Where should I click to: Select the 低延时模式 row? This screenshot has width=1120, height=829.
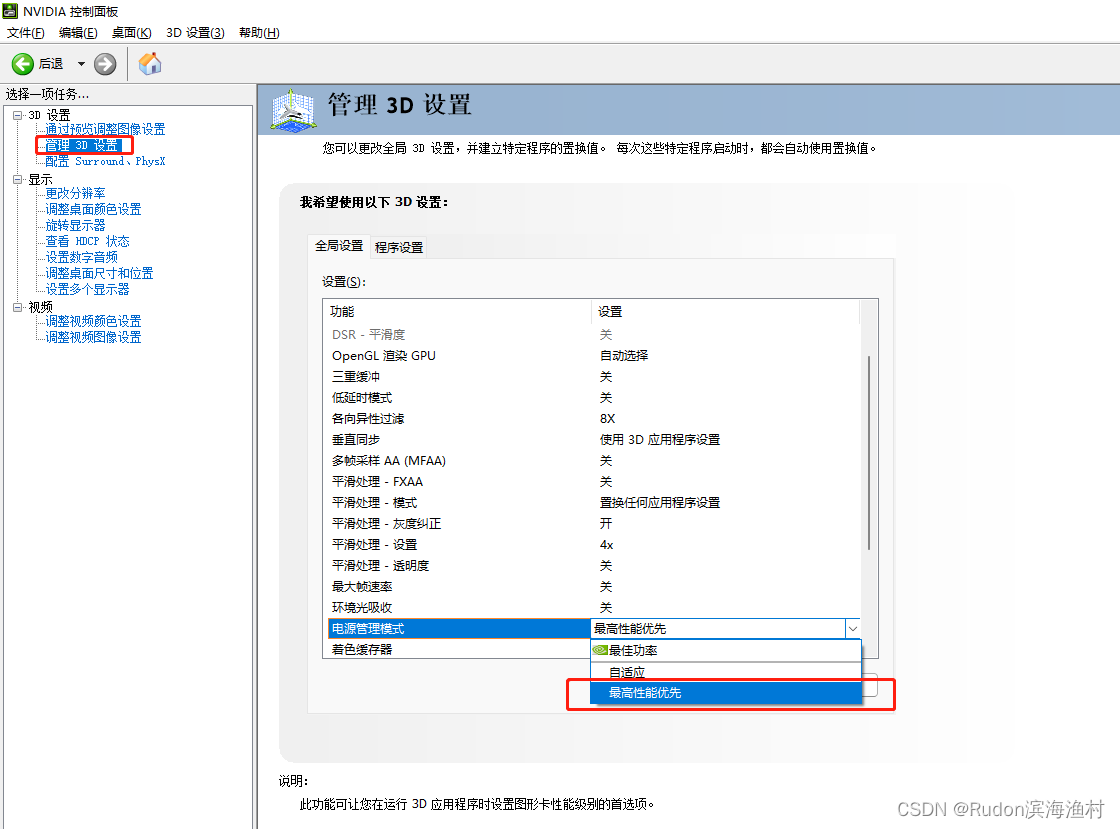(594, 398)
